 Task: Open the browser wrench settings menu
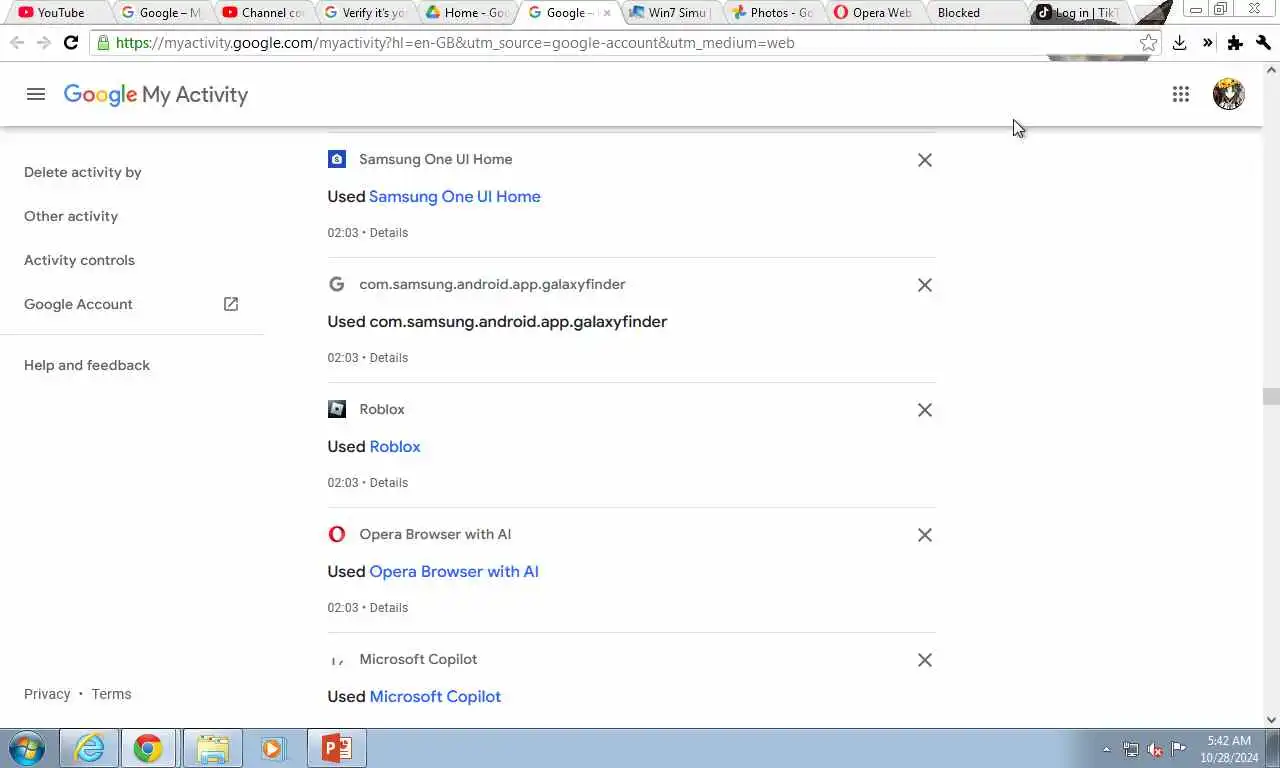click(x=1264, y=43)
